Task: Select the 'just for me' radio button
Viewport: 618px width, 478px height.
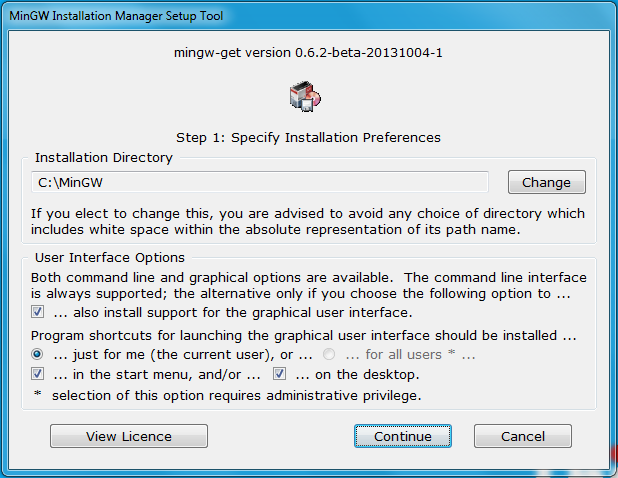Action: tap(37, 354)
